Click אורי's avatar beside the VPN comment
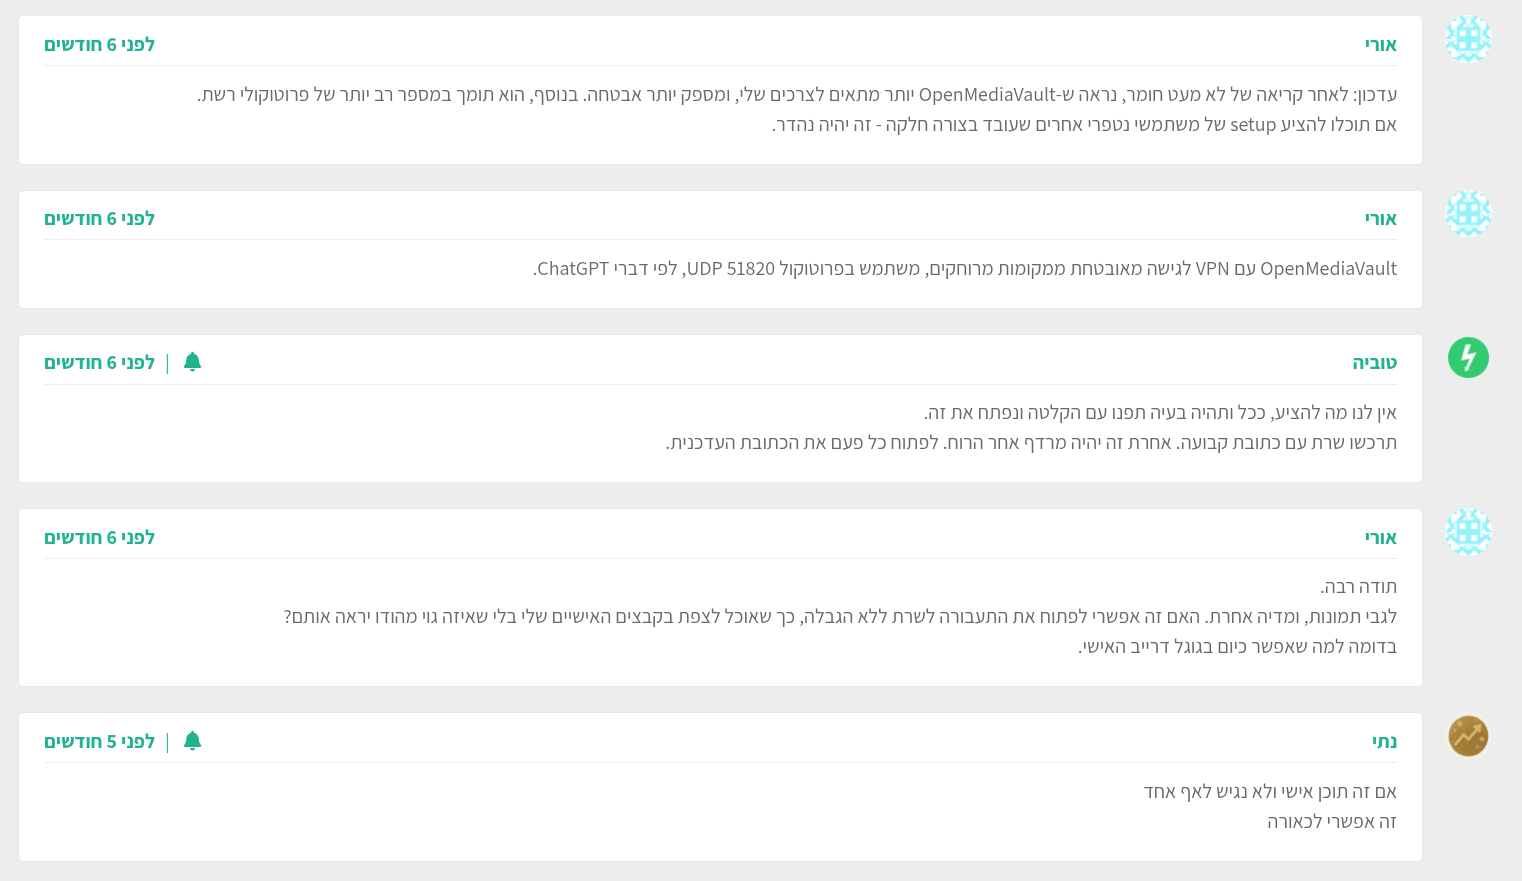The image size is (1522, 881). tap(1468, 214)
